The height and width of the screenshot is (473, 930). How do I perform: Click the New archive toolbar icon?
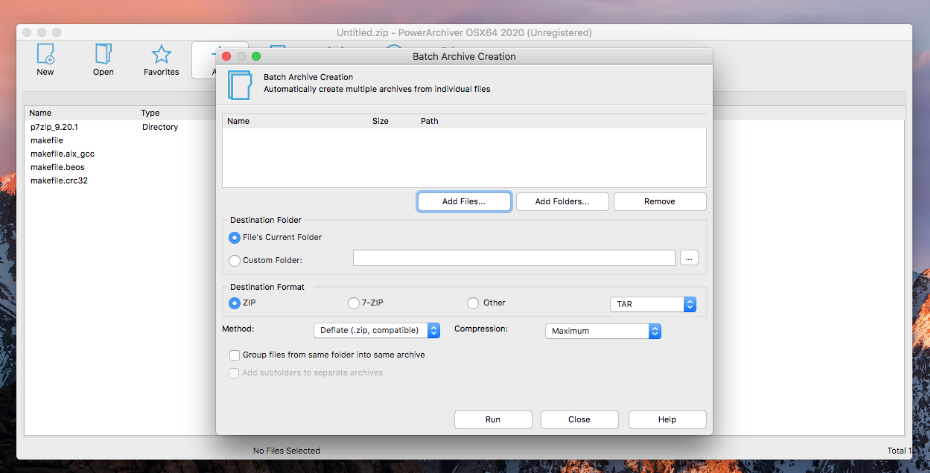coord(45,55)
